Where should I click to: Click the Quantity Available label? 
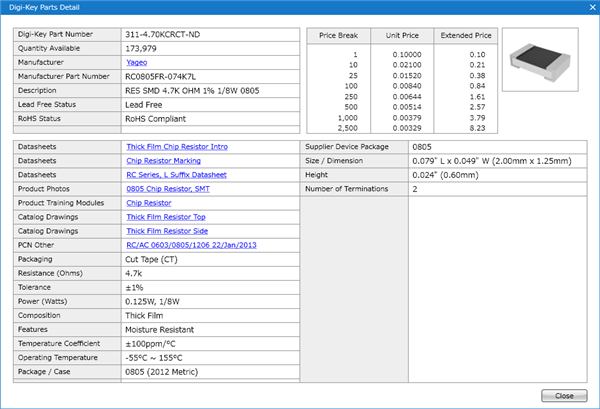click(x=49, y=49)
